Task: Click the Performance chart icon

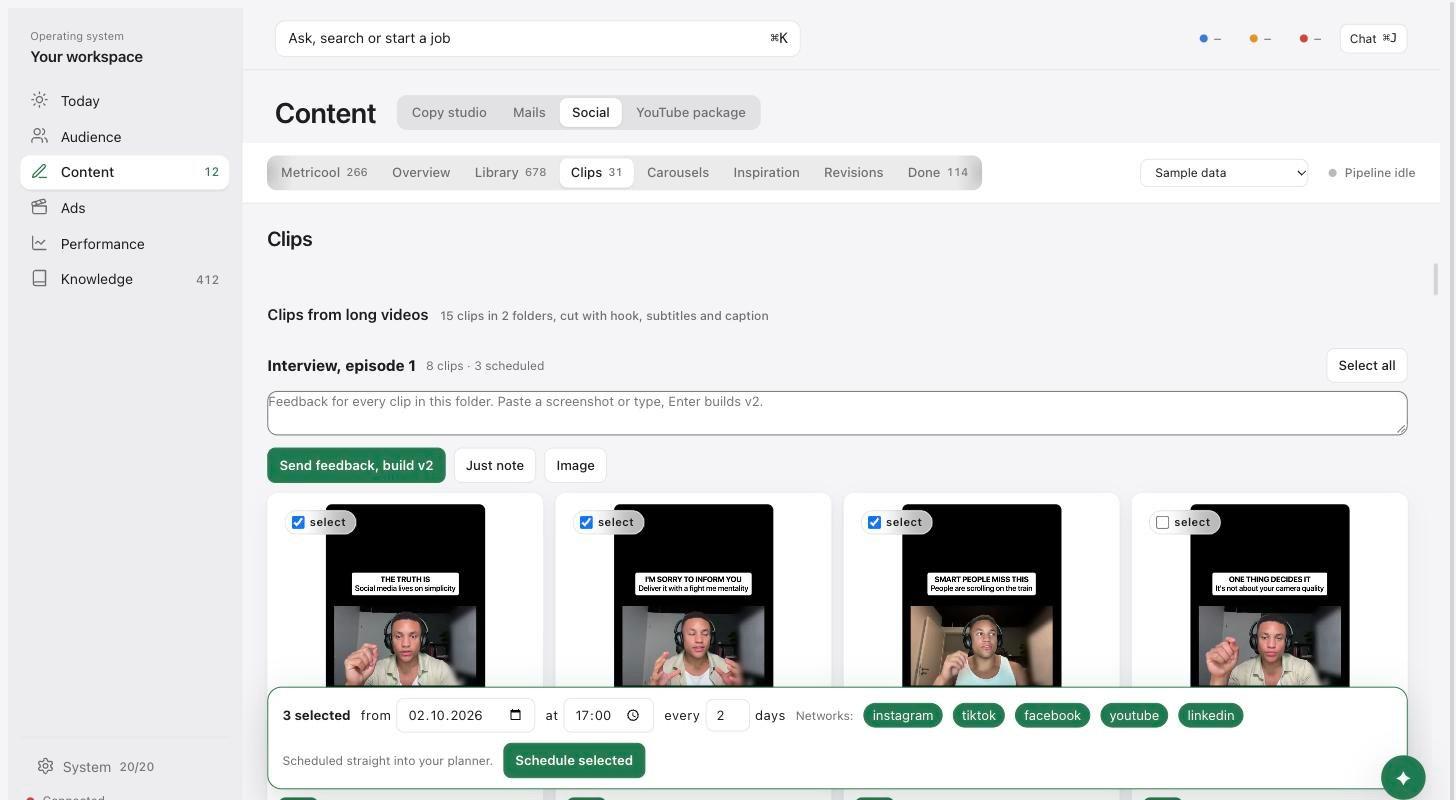Action: pos(39,243)
